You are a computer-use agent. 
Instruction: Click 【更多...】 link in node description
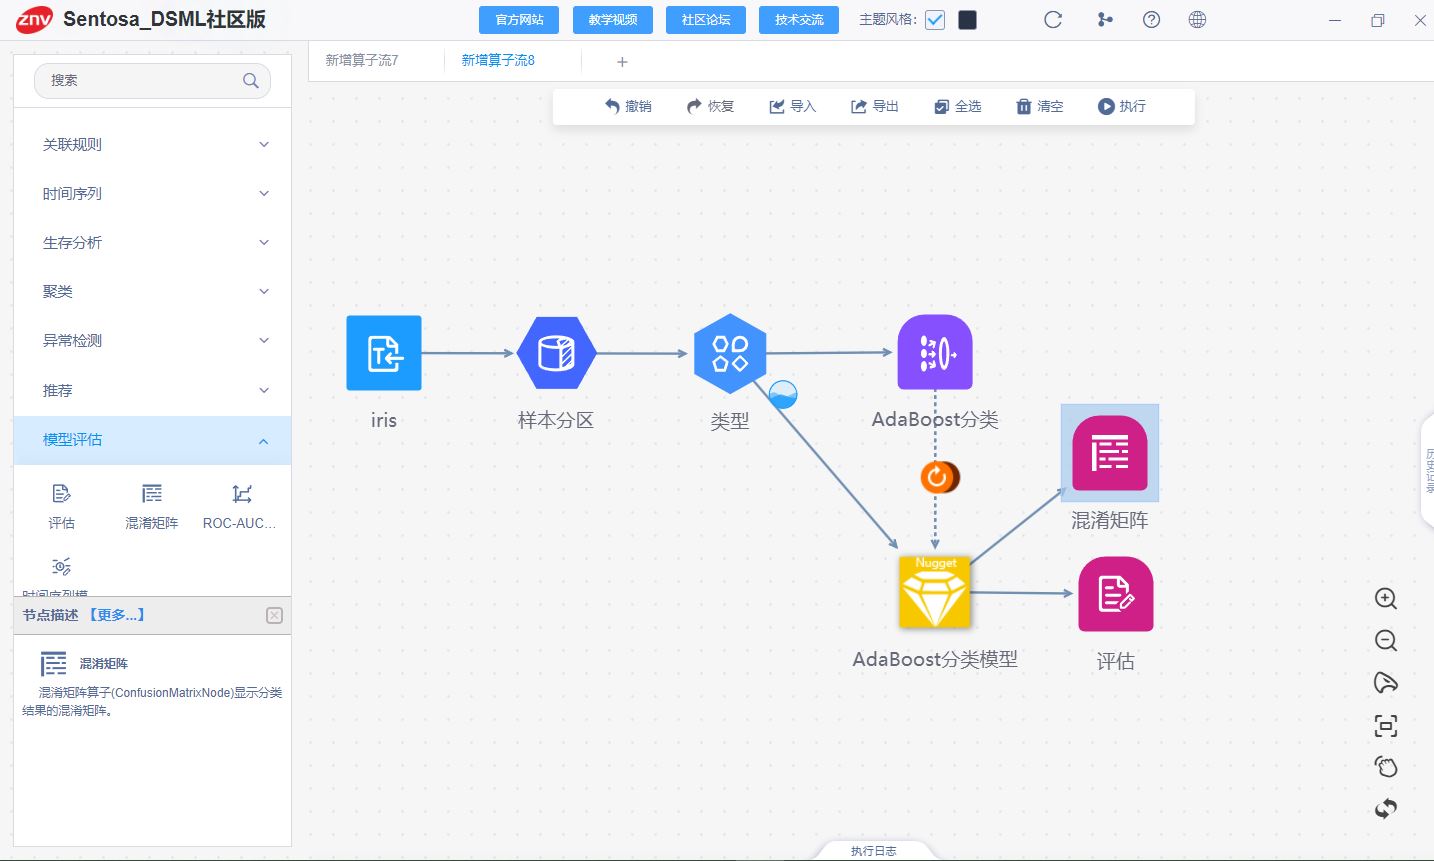point(117,615)
